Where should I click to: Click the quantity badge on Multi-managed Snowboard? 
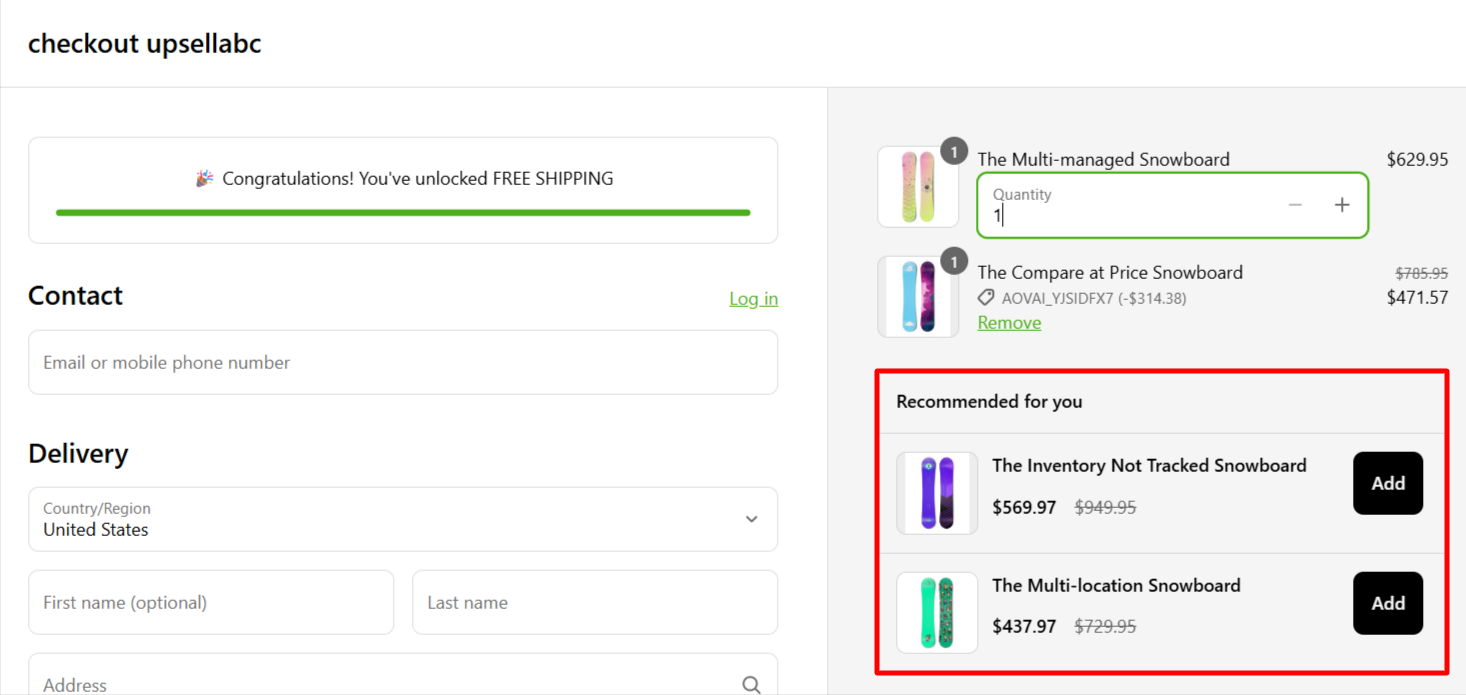pyautogui.click(x=954, y=151)
